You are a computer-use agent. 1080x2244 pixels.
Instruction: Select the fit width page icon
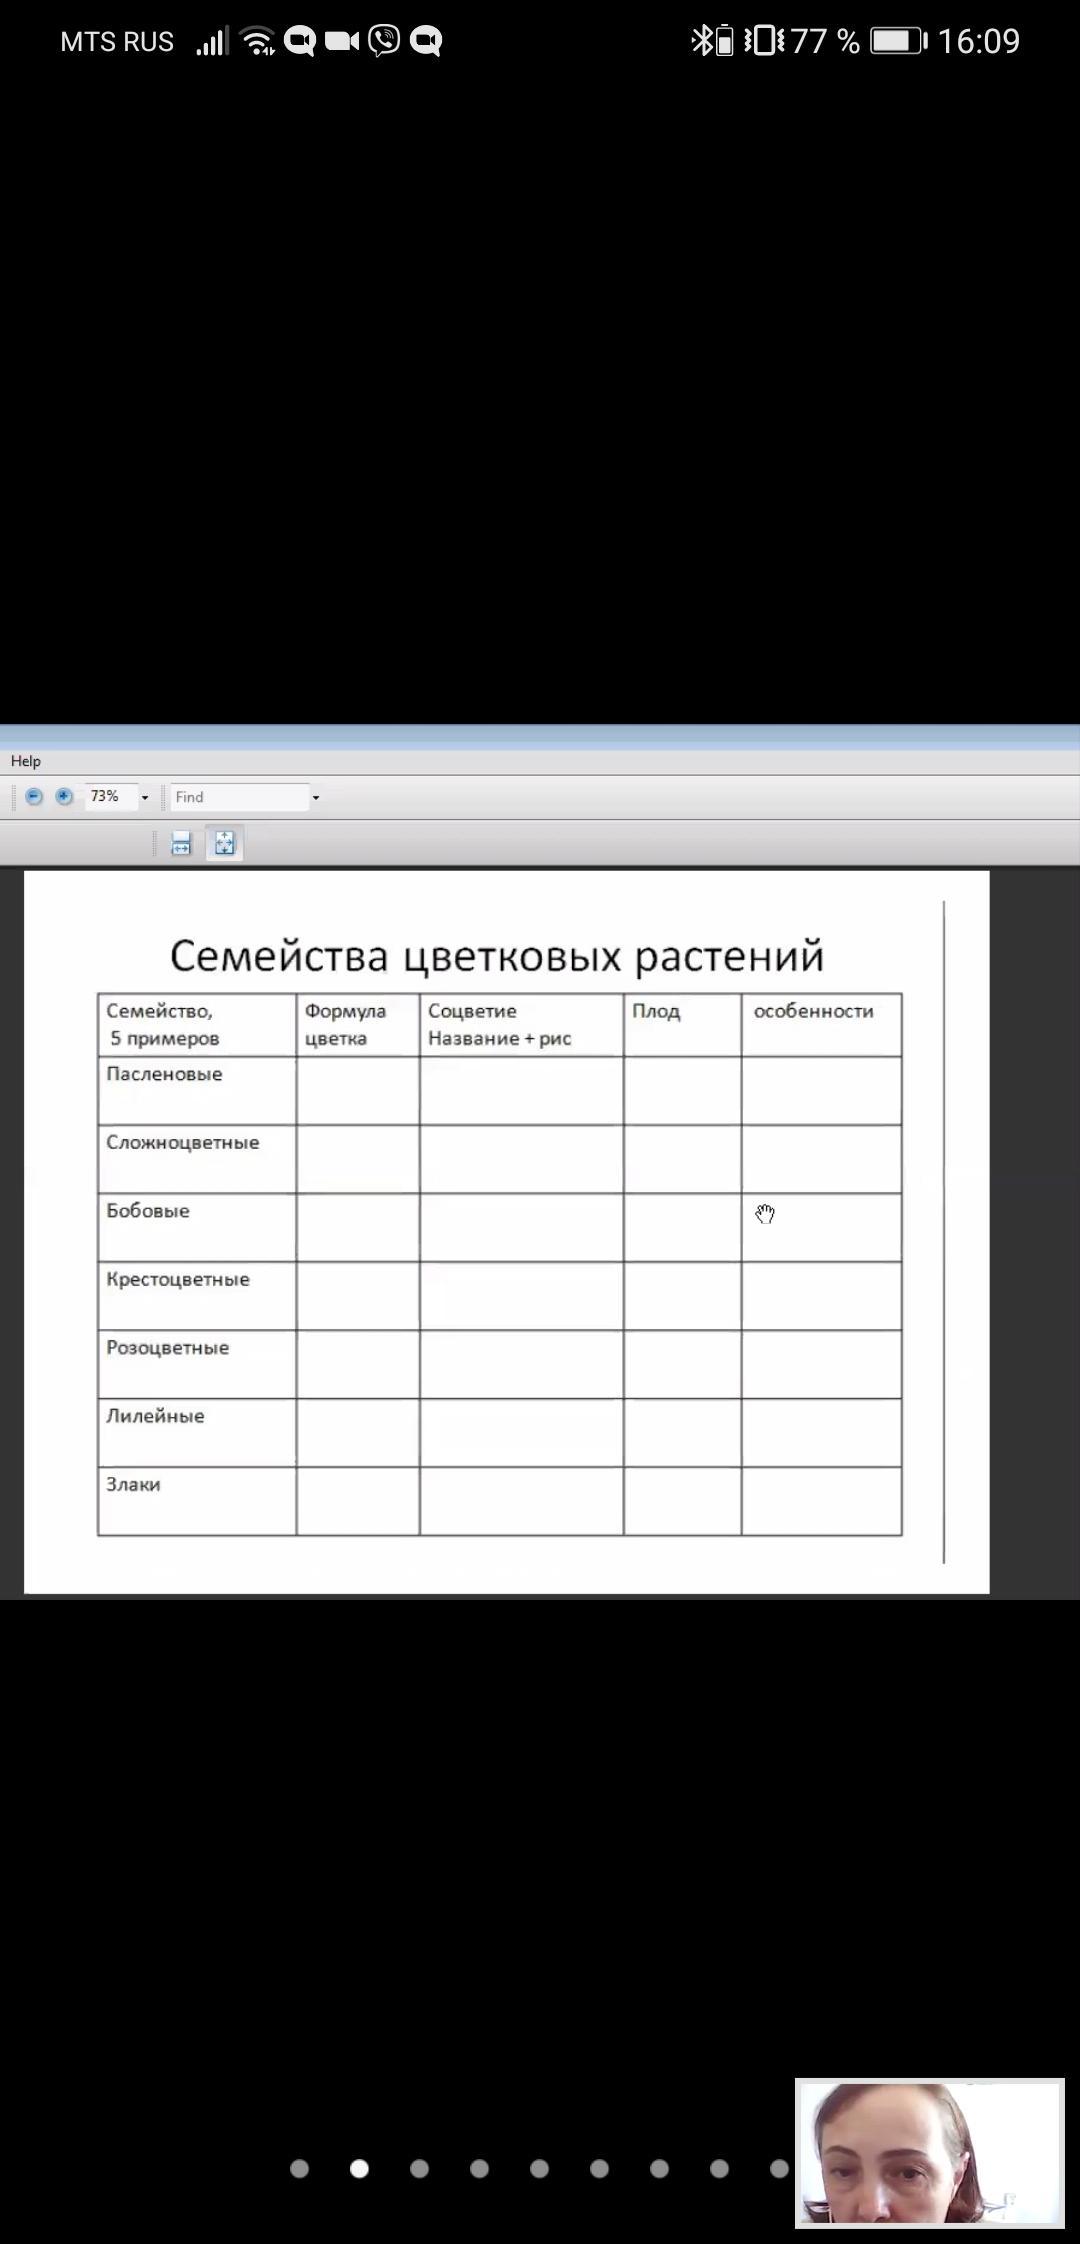pos(181,844)
